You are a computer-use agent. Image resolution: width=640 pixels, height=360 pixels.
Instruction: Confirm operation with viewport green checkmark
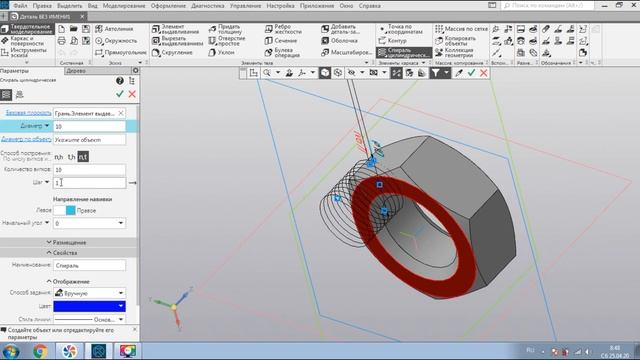(471, 73)
